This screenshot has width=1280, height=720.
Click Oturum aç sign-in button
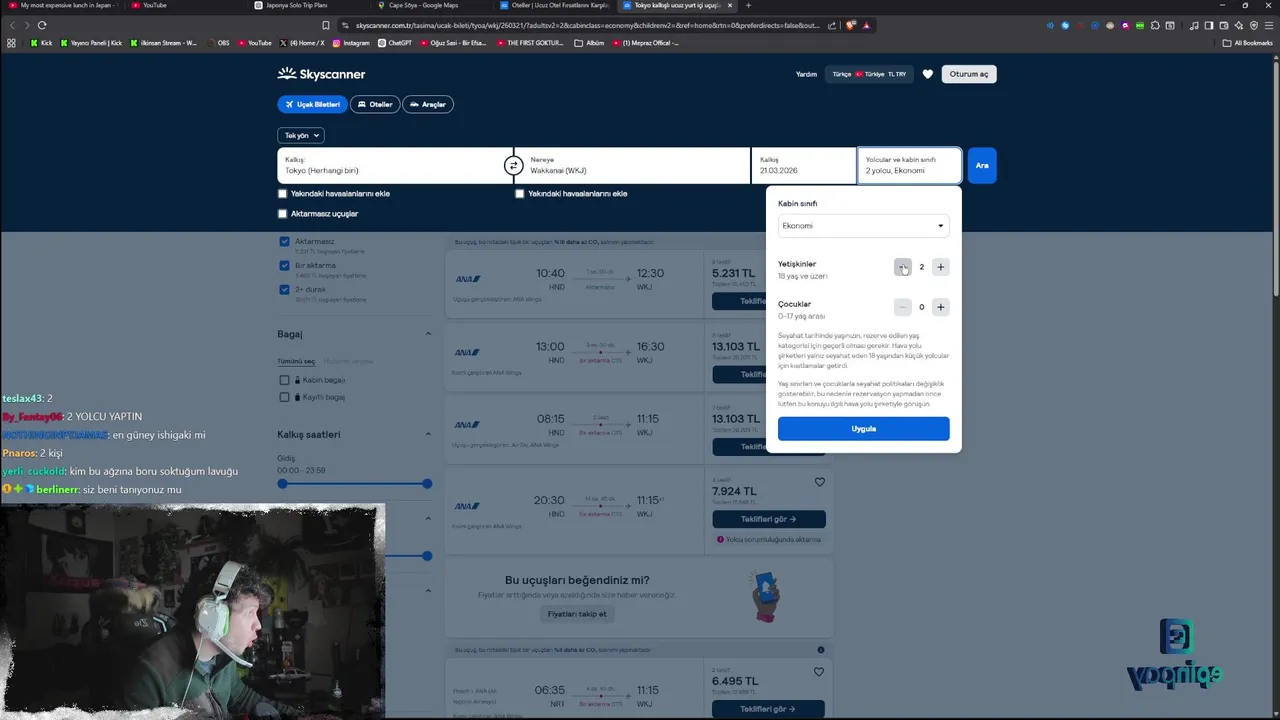point(968,74)
